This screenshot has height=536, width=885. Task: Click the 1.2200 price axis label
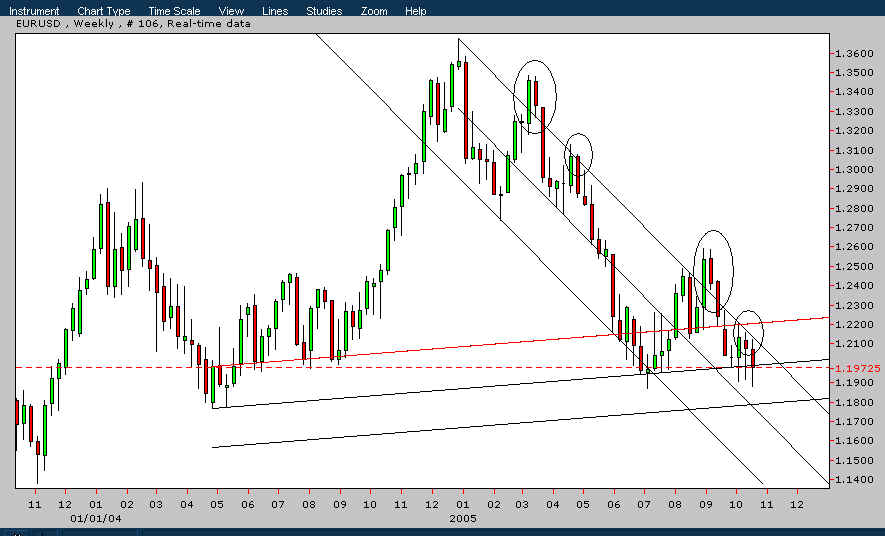pyautogui.click(x=854, y=324)
